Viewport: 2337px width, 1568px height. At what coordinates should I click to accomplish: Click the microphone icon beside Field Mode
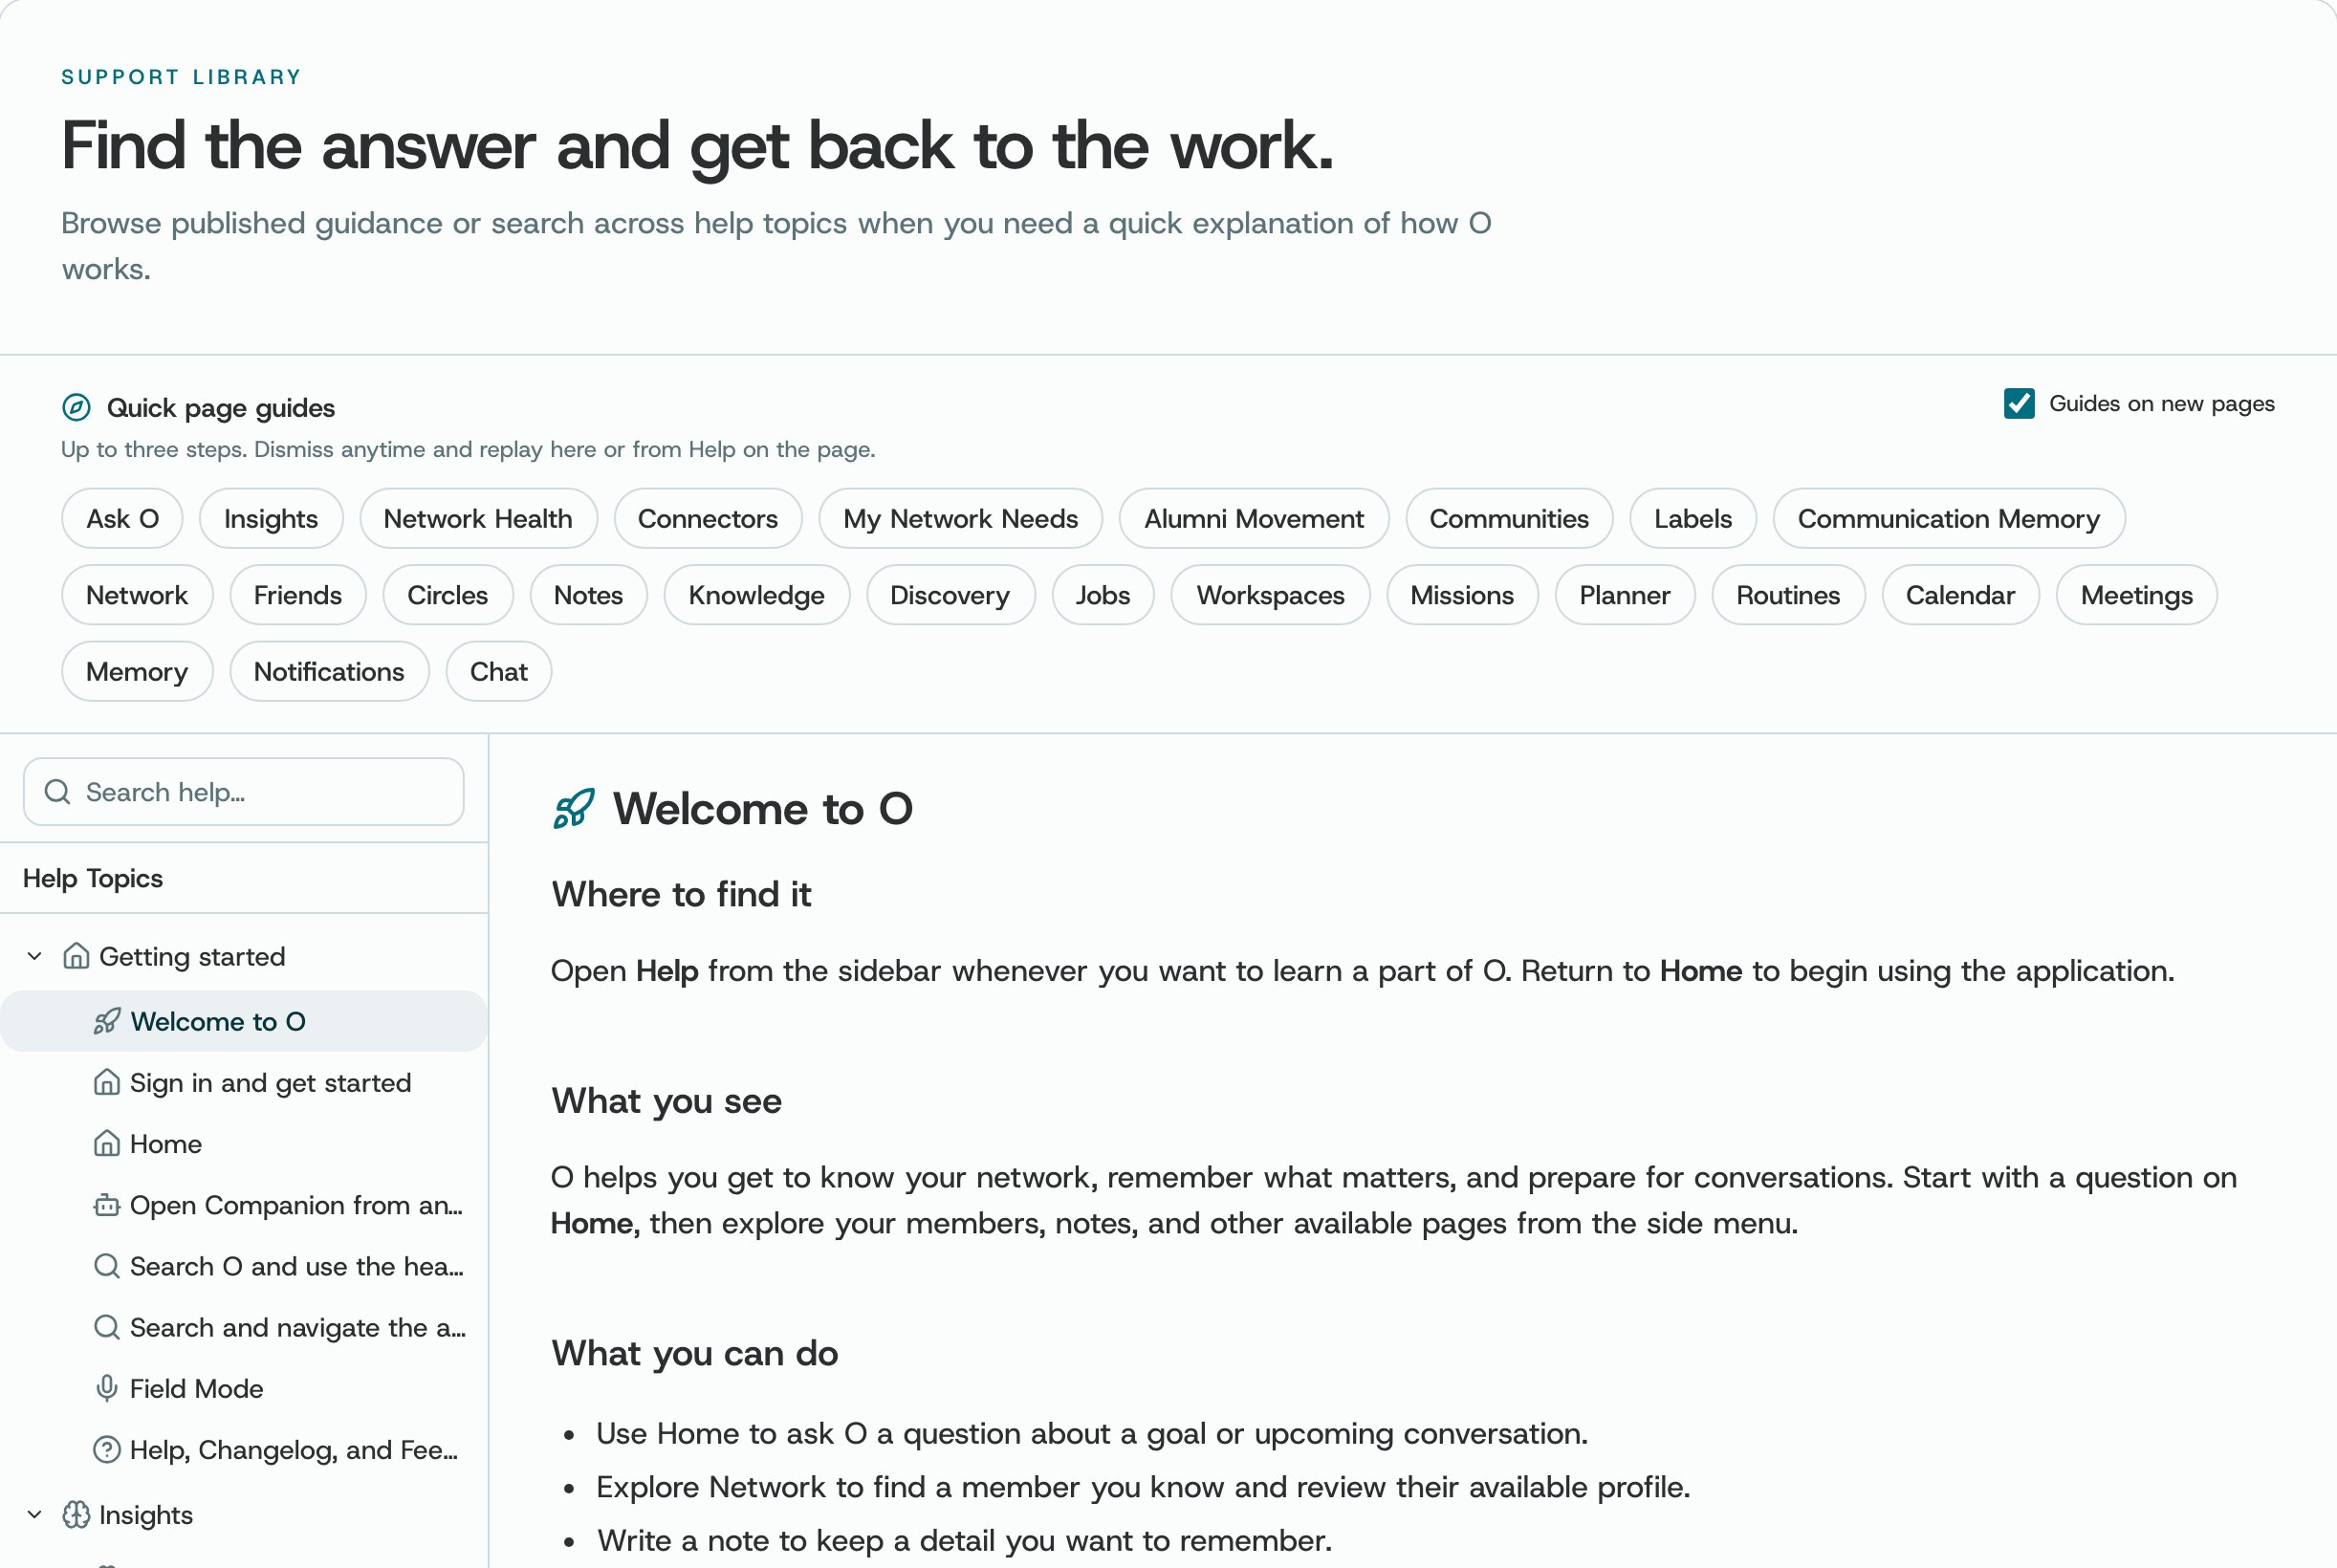coord(107,1389)
